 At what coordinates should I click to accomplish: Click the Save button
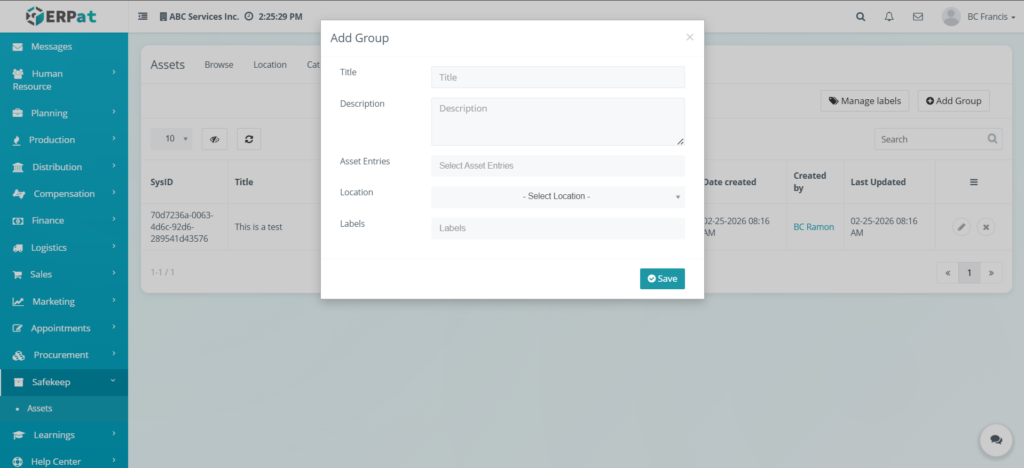coord(662,279)
